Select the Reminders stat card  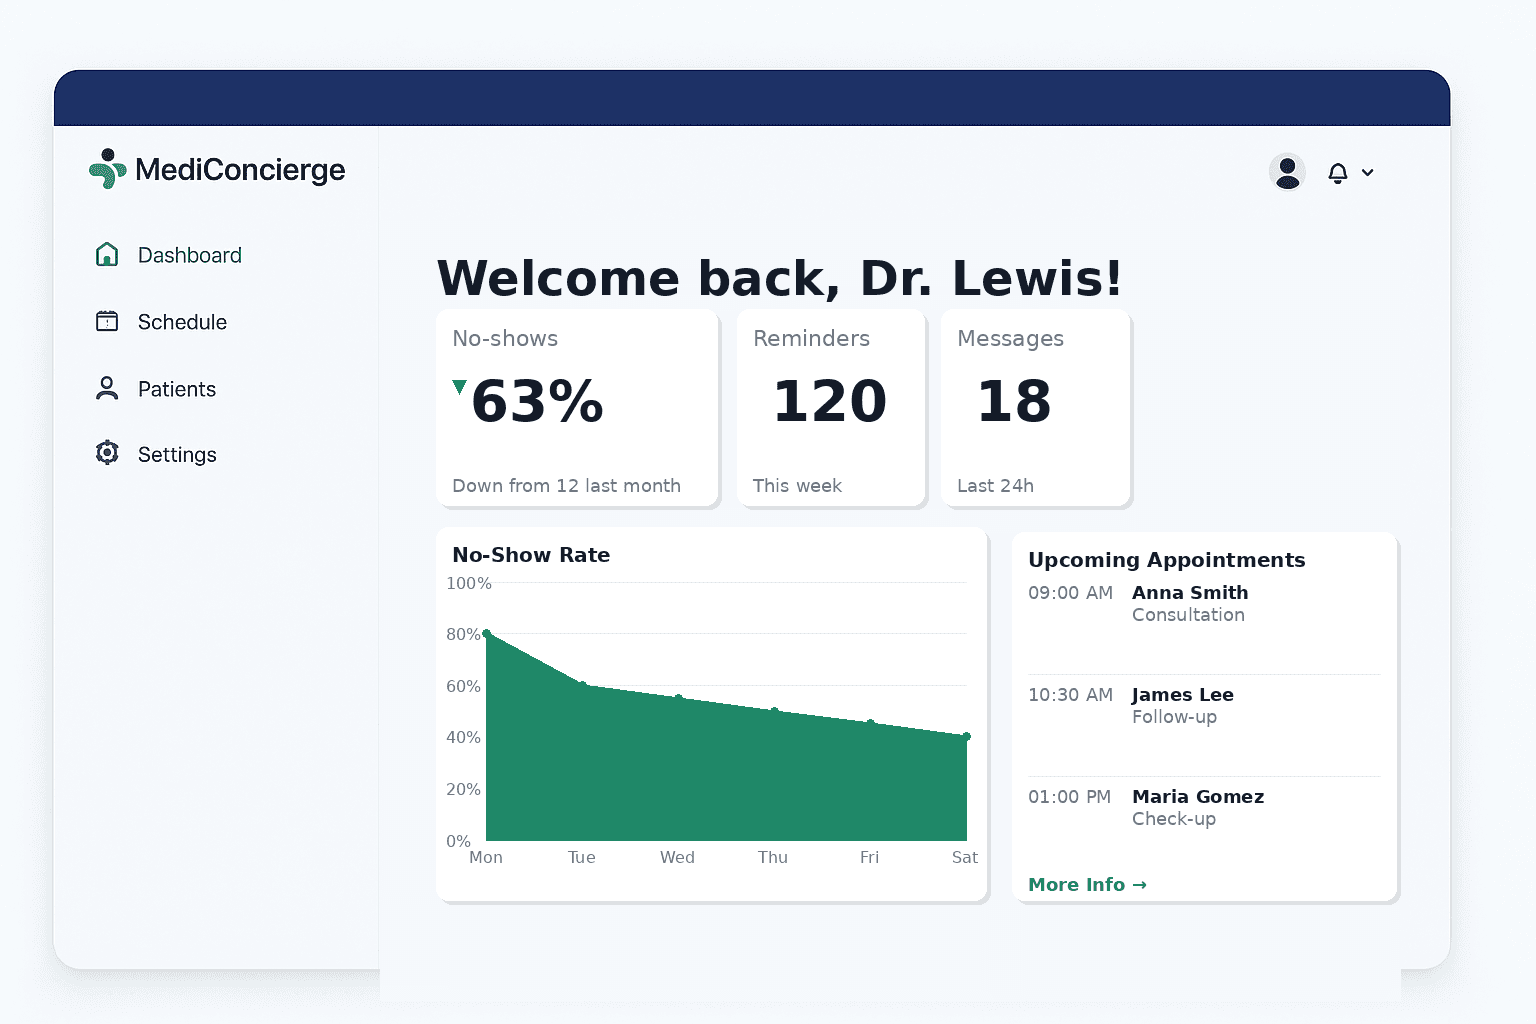[830, 408]
